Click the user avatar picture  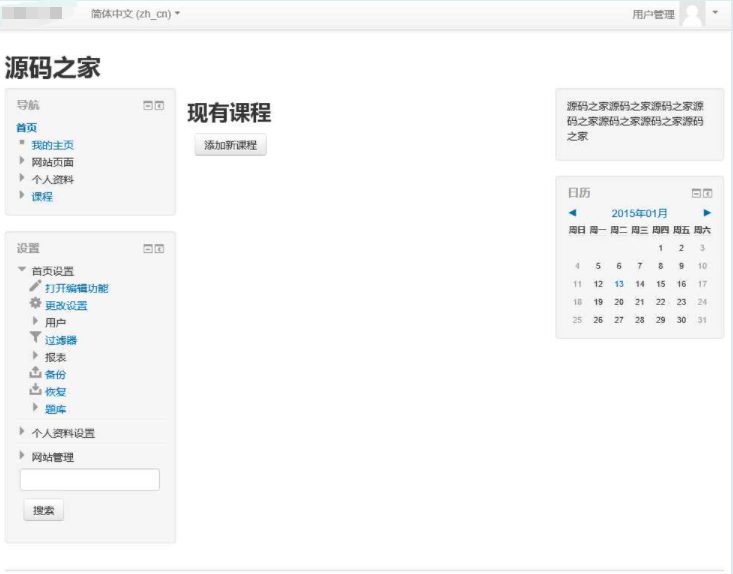pos(692,14)
